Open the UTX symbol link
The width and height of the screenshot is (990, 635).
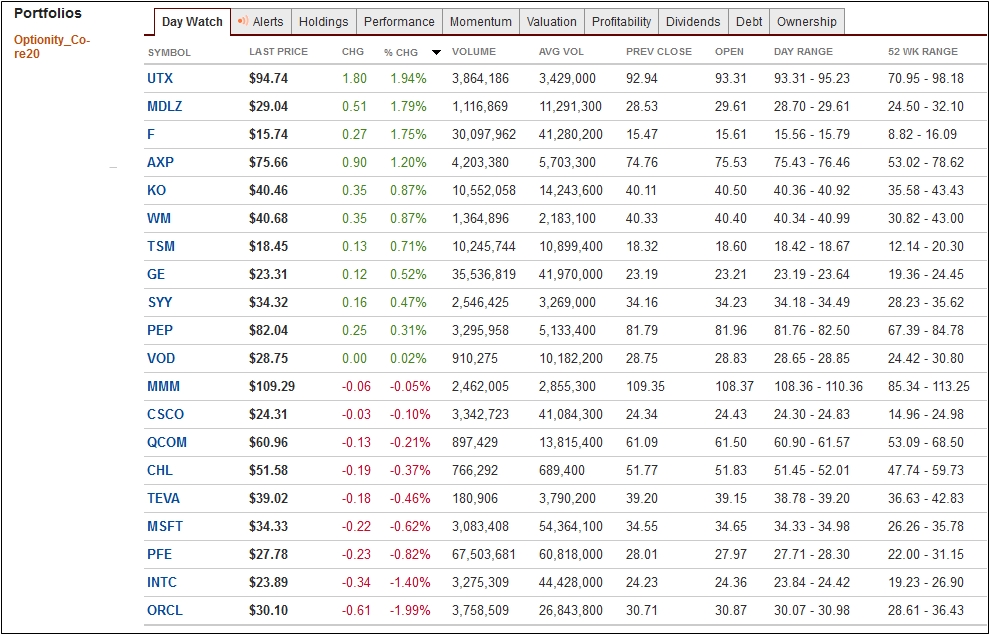tap(160, 79)
